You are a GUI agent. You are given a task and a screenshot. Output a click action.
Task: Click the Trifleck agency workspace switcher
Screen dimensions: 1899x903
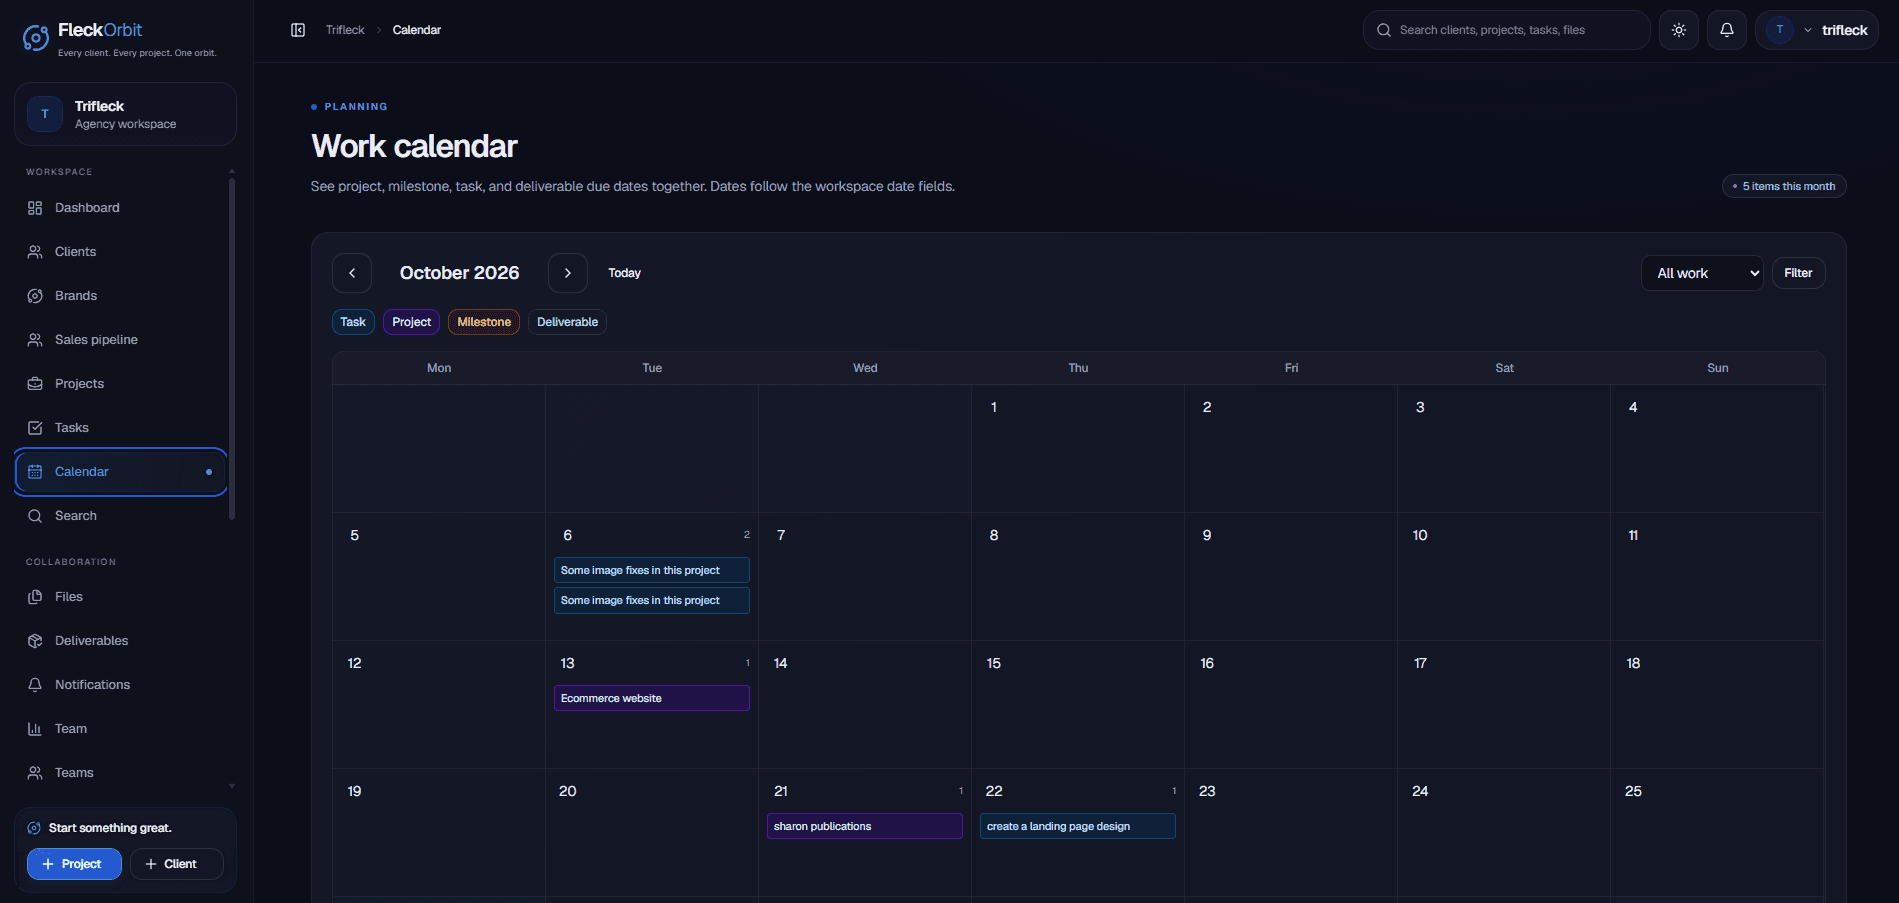(x=125, y=114)
